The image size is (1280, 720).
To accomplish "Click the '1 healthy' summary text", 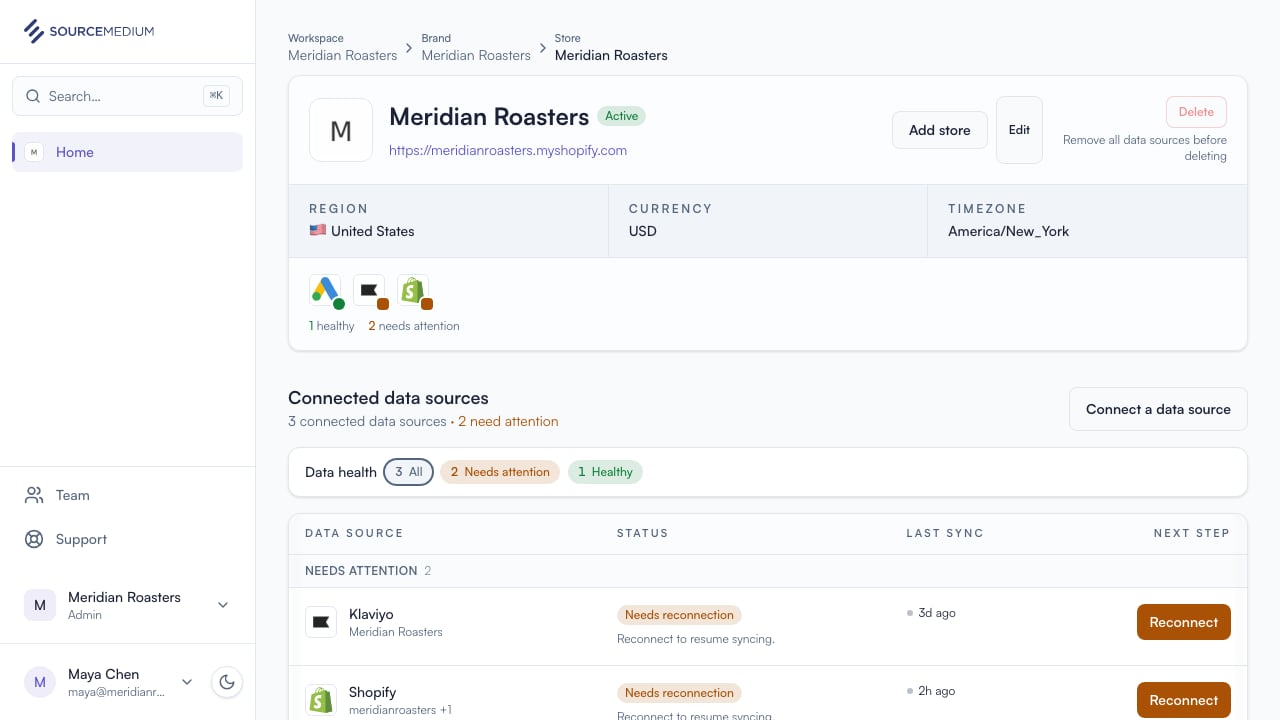I will pos(332,326).
